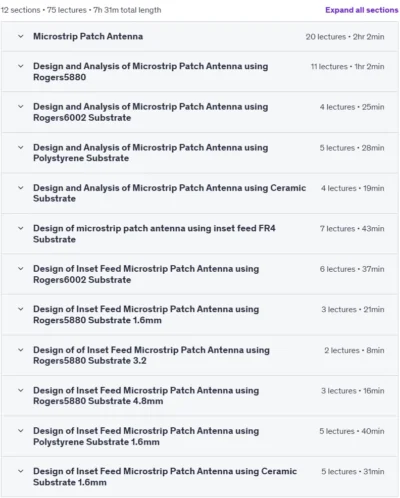This screenshot has width=400, height=498.
Task: Expand chevron for Inset Feed Polystyrene 1.6mm section
Action: 21,431
